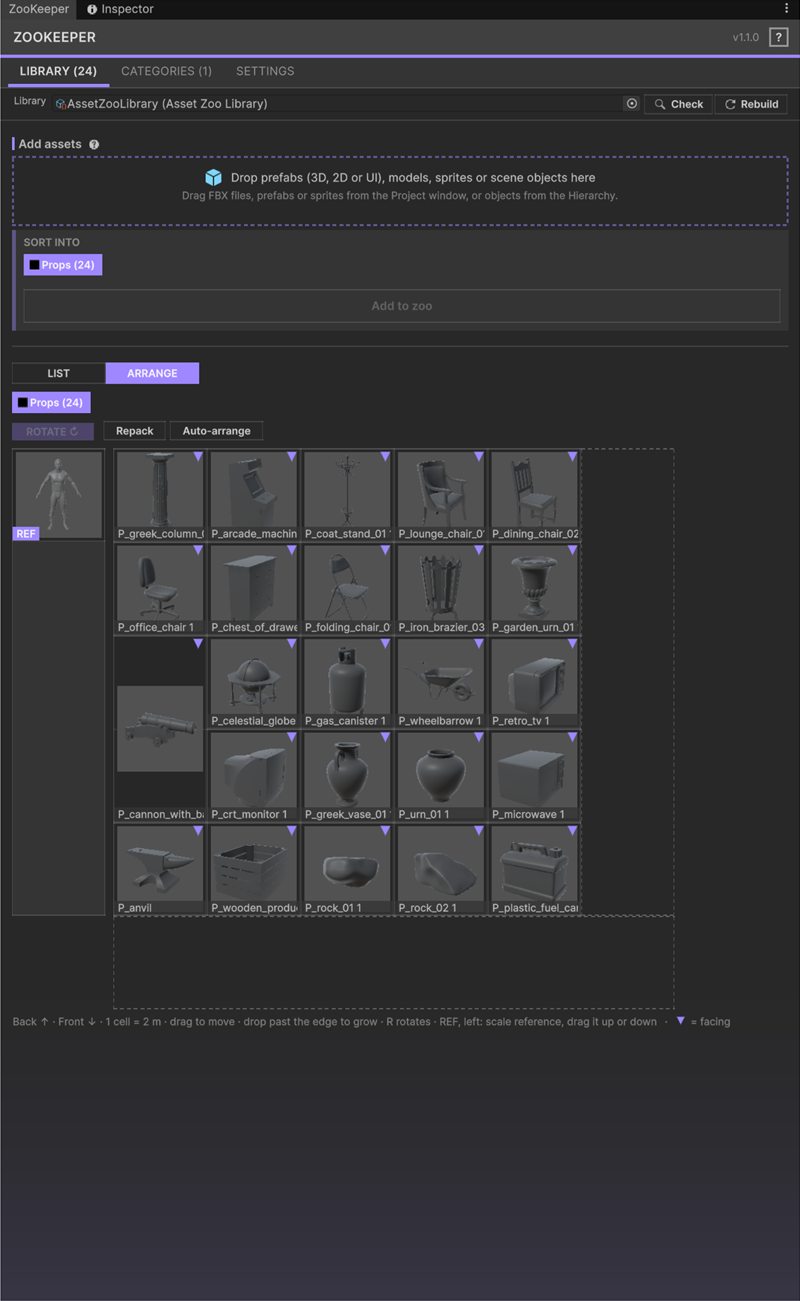
Task: Click facing arrow on P_anvil cell
Action: pyautogui.click(x=198, y=830)
